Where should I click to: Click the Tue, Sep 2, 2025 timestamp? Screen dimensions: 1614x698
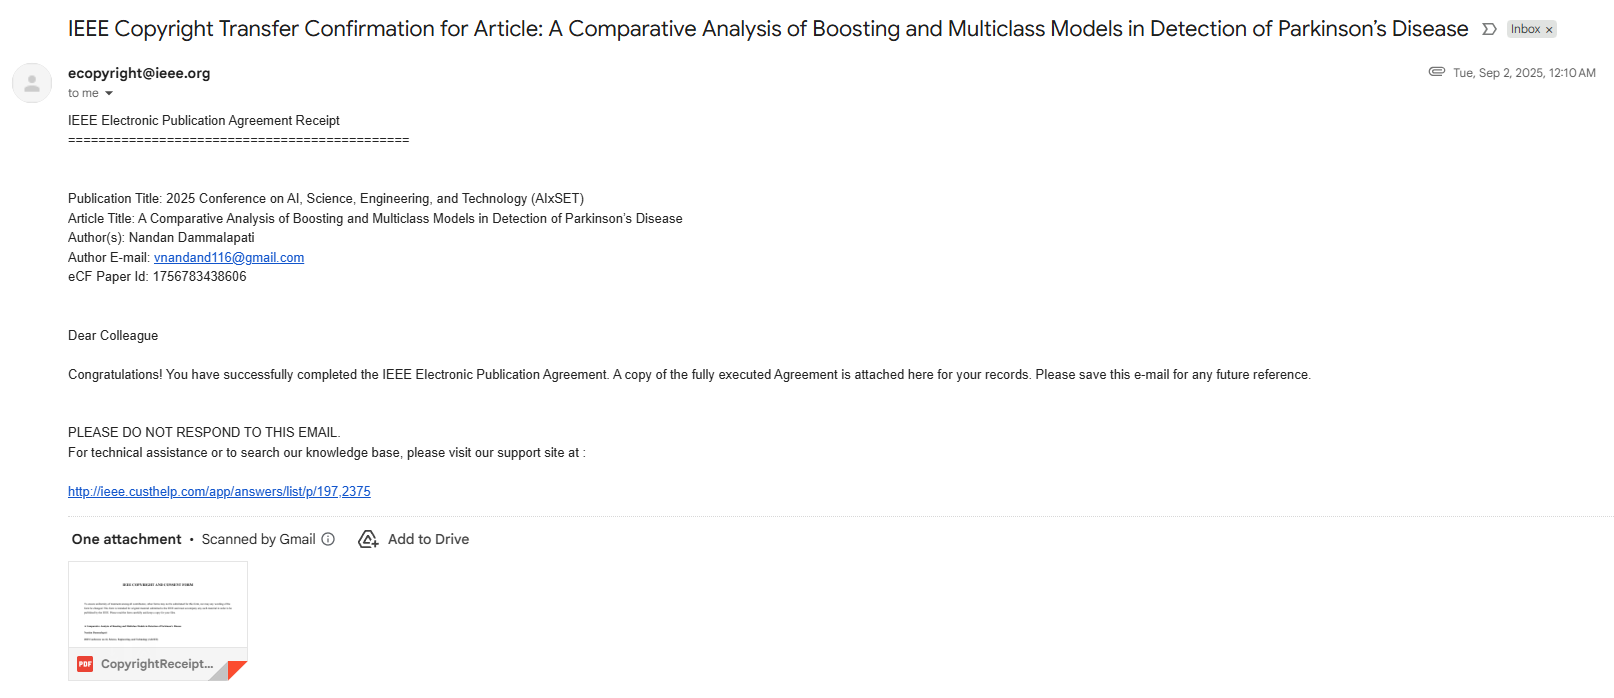tap(1524, 73)
